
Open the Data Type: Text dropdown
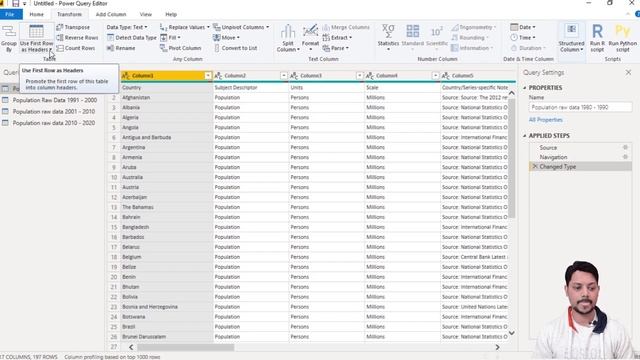coord(127,27)
